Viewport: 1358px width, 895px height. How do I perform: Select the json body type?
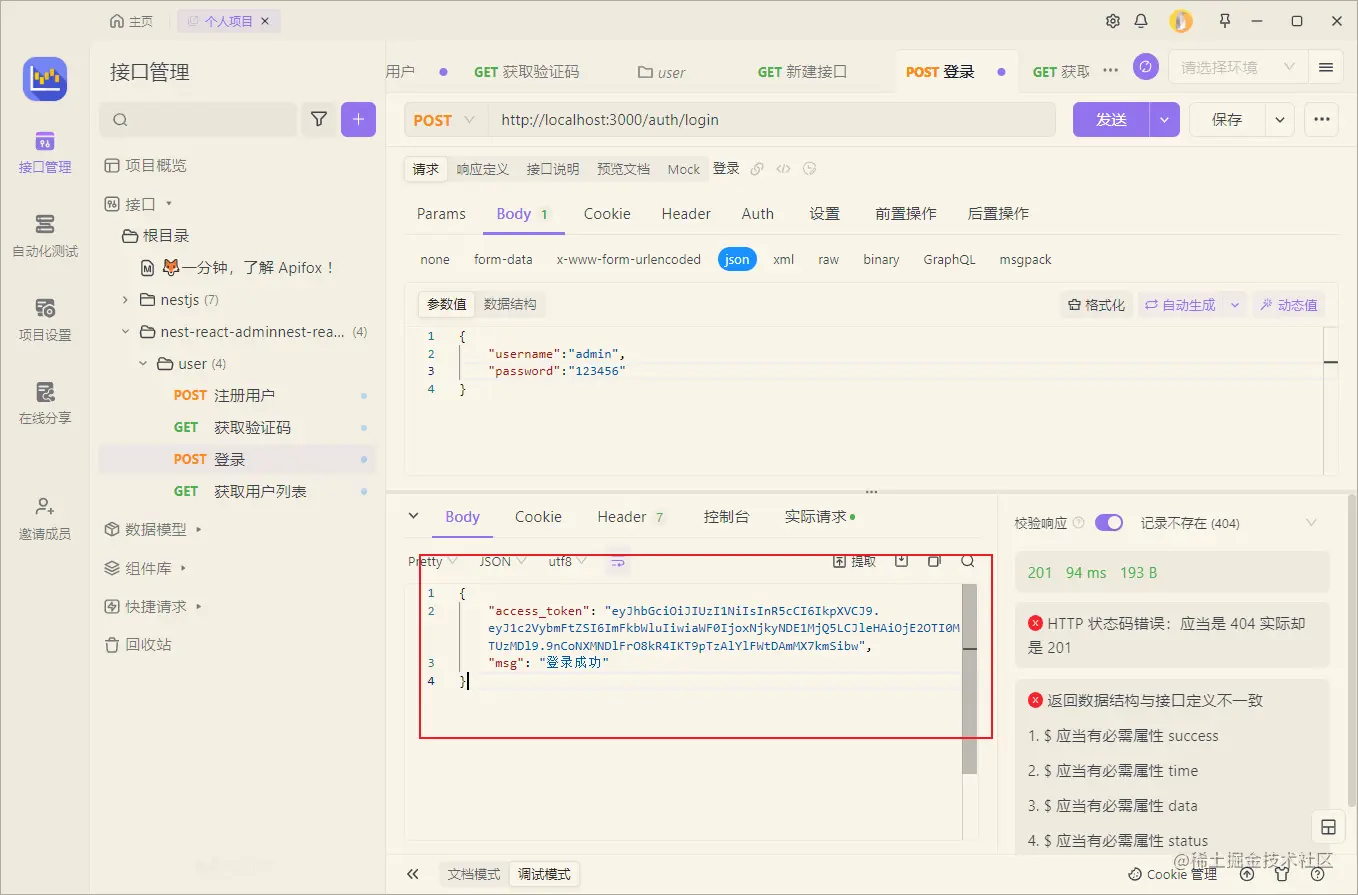(737, 259)
